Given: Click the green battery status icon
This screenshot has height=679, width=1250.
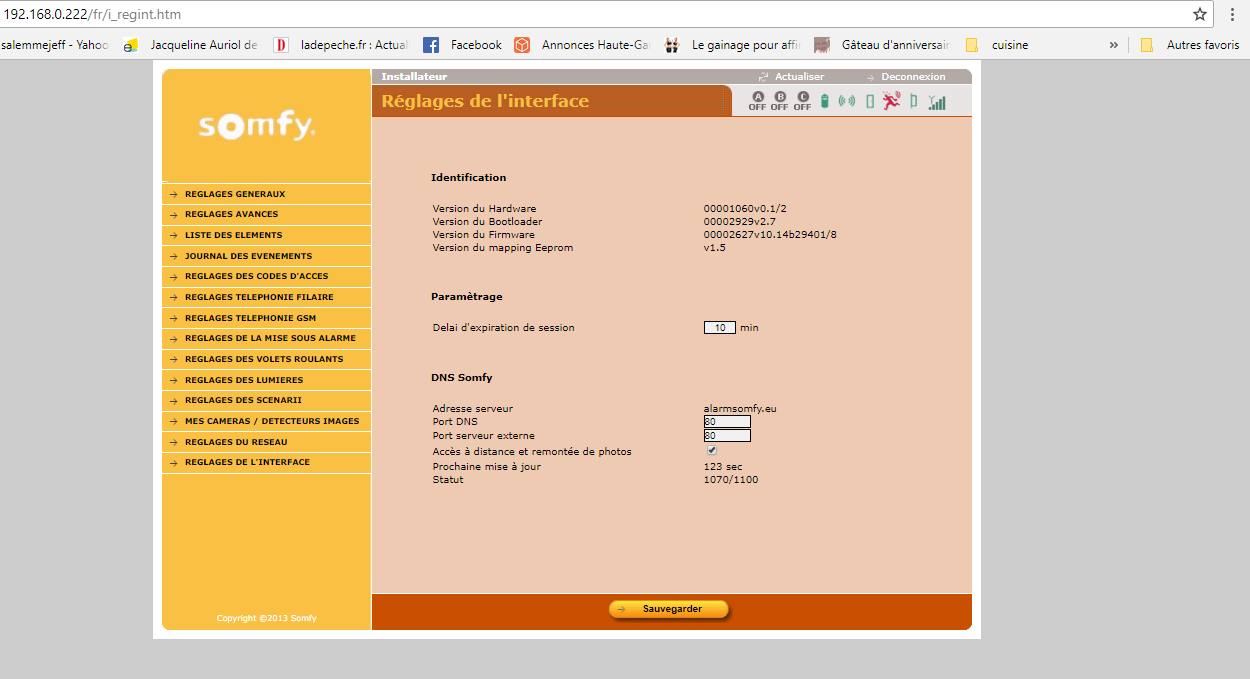Looking at the screenshot, I should pos(825,101).
